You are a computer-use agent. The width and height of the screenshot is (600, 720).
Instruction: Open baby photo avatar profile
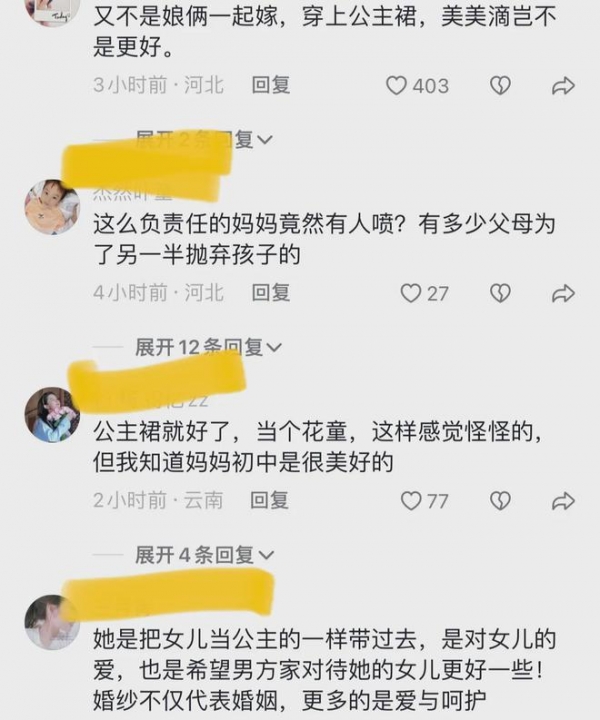point(52,207)
